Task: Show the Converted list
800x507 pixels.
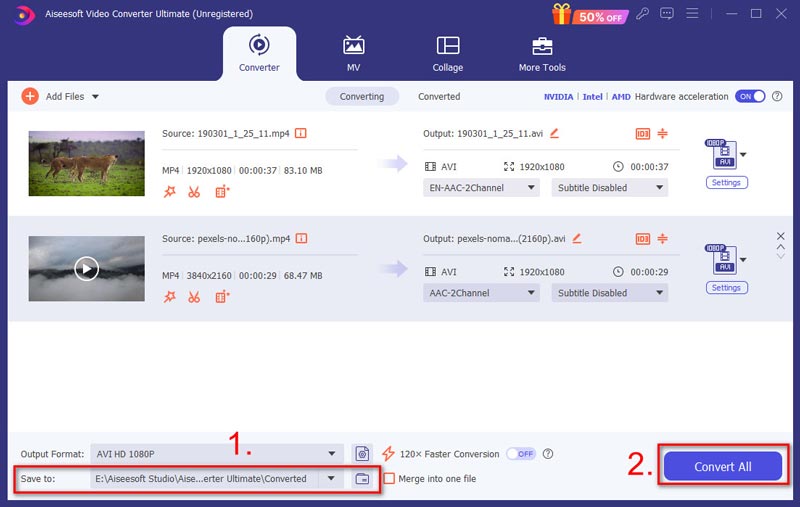Action: point(439,96)
